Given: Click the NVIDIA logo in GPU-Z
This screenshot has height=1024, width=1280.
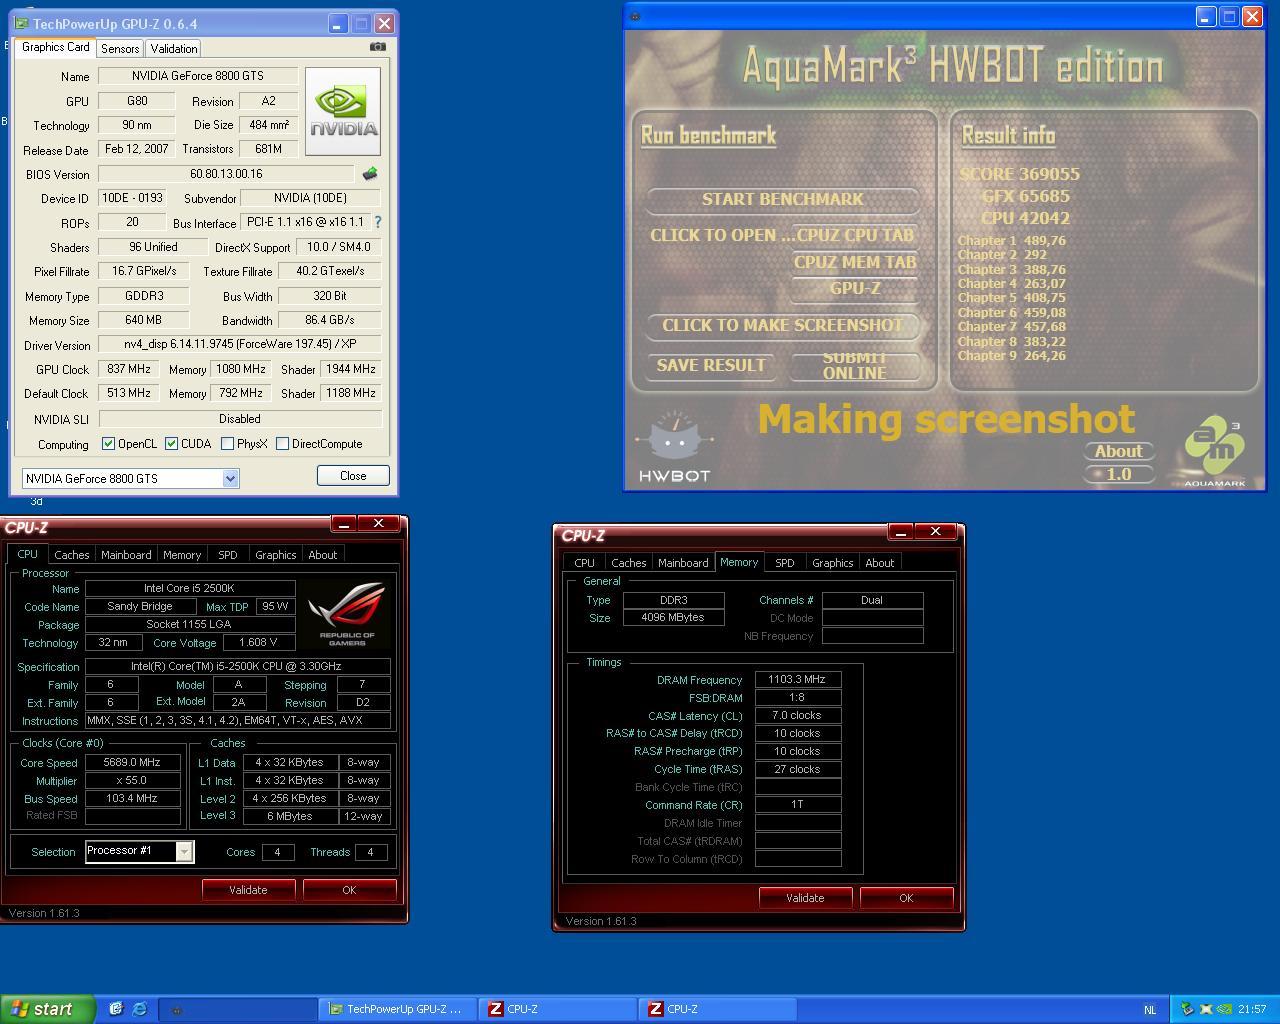Looking at the screenshot, I should pos(342,111).
